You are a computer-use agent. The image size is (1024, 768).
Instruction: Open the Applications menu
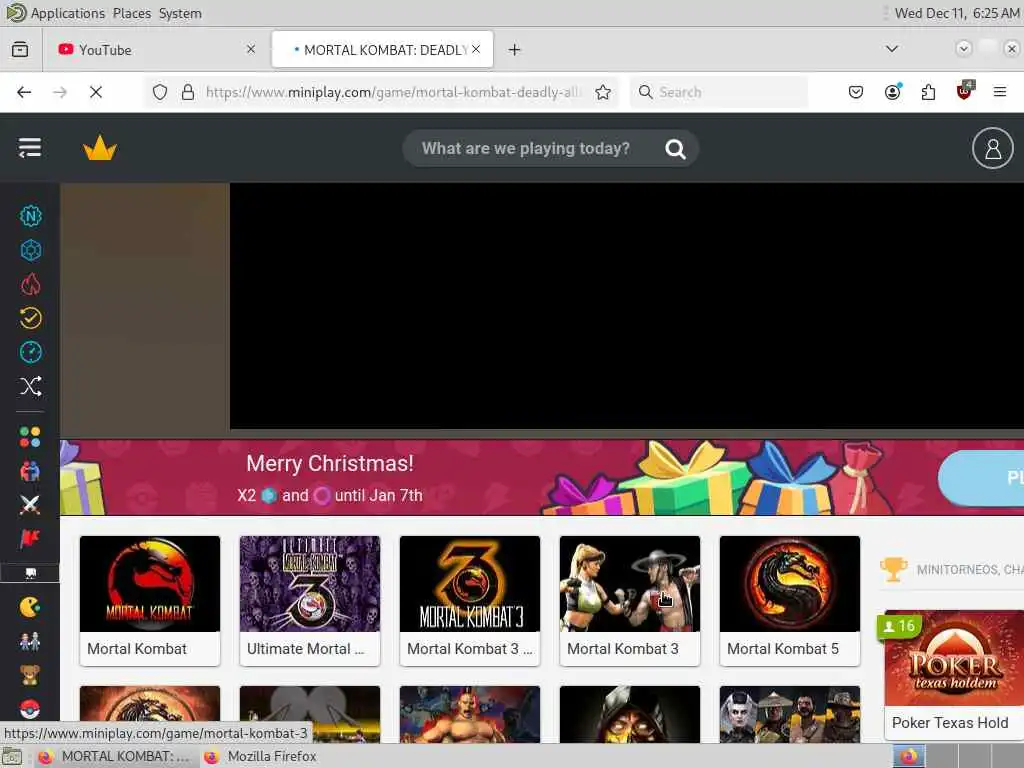click(x=68, y=13)
